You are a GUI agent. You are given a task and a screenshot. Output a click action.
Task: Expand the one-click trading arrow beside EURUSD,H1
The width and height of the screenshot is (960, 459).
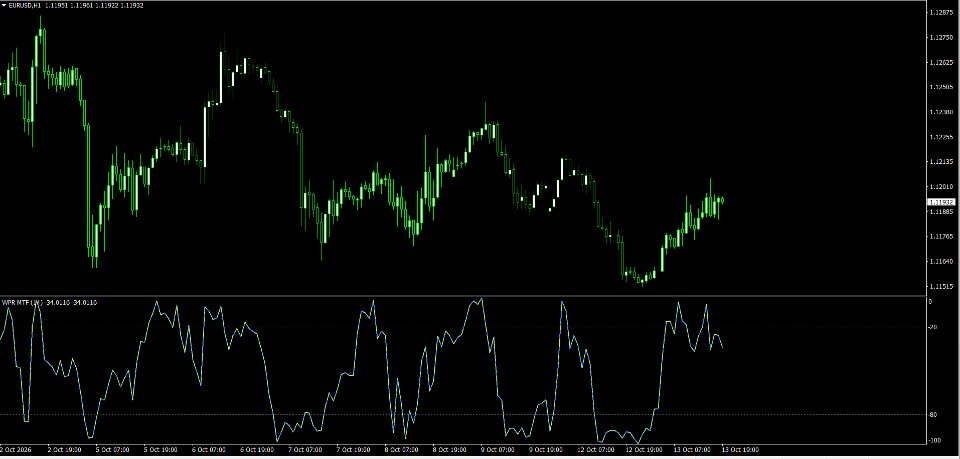(4, 5)
